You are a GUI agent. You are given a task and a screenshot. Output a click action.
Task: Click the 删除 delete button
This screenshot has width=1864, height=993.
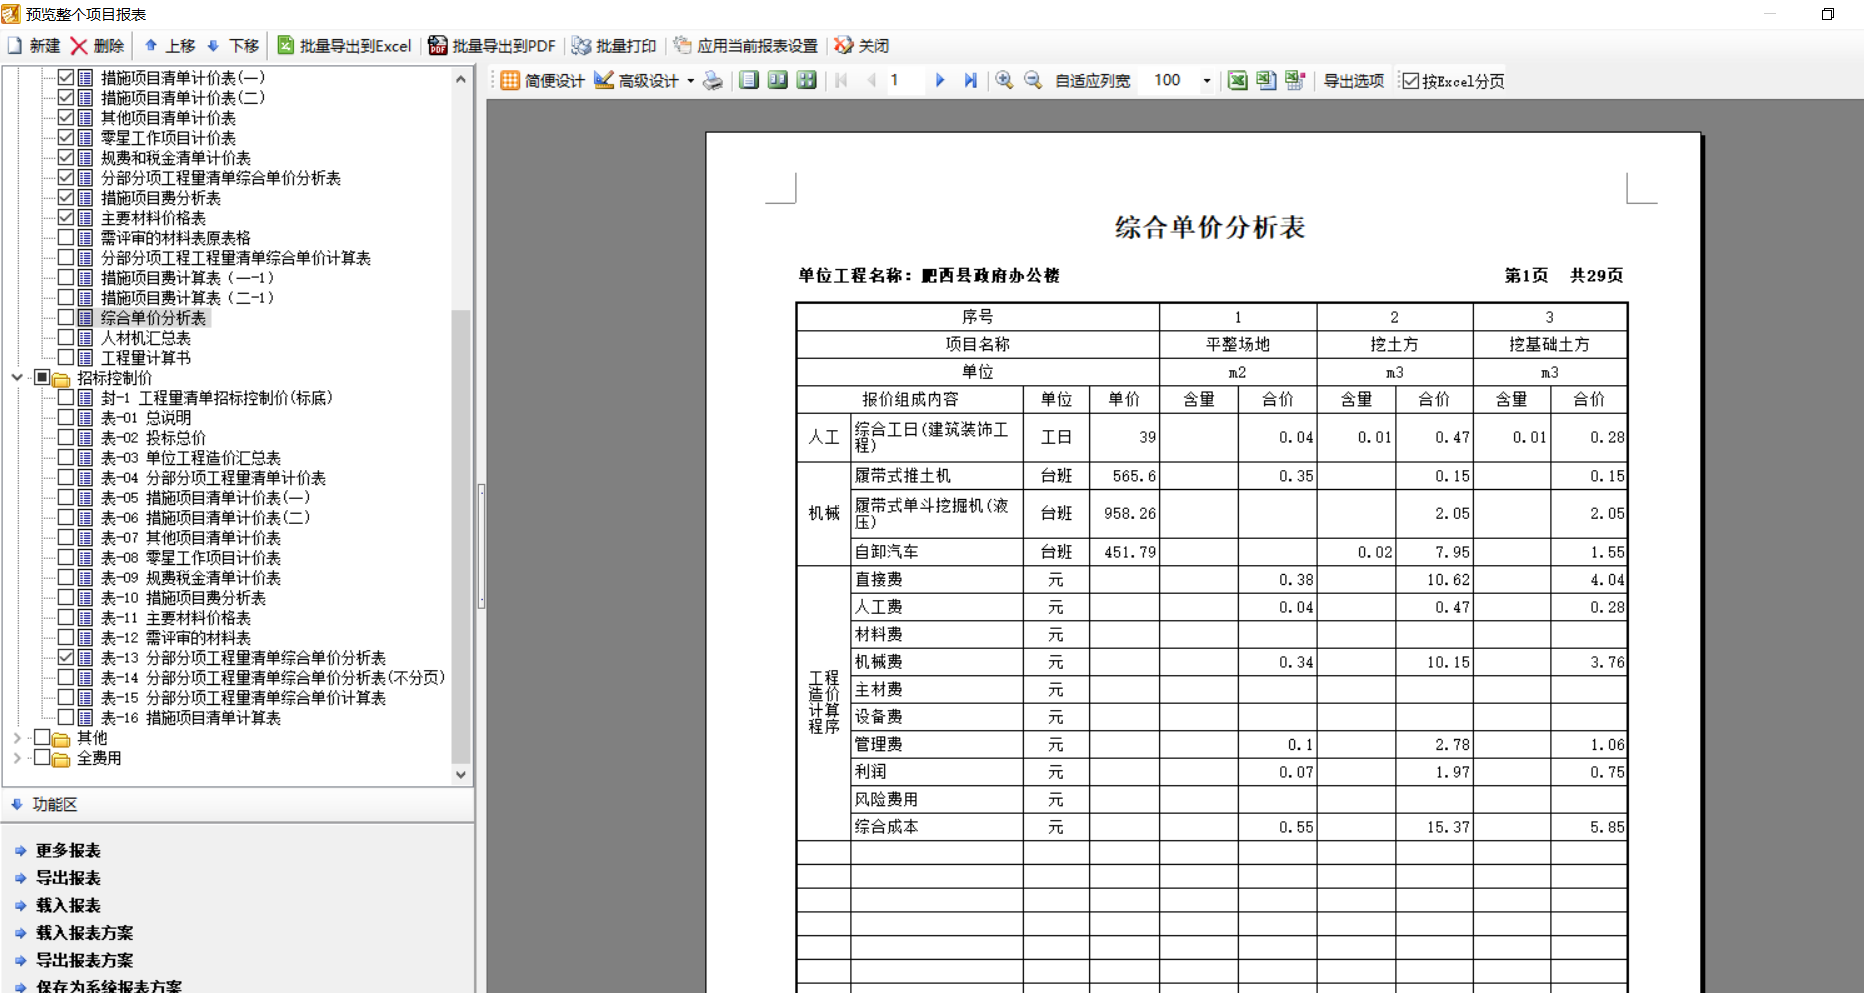pyautogui.click(x=97, y=46)
